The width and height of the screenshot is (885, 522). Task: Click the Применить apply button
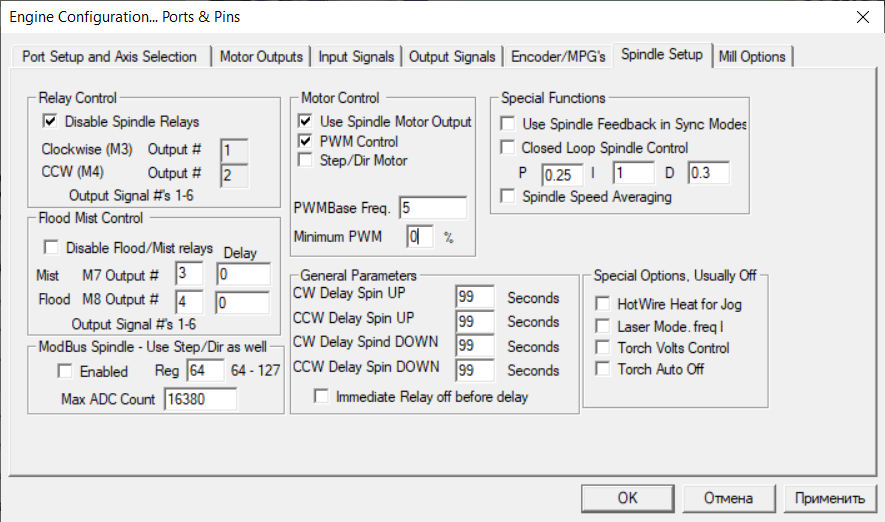829,497
